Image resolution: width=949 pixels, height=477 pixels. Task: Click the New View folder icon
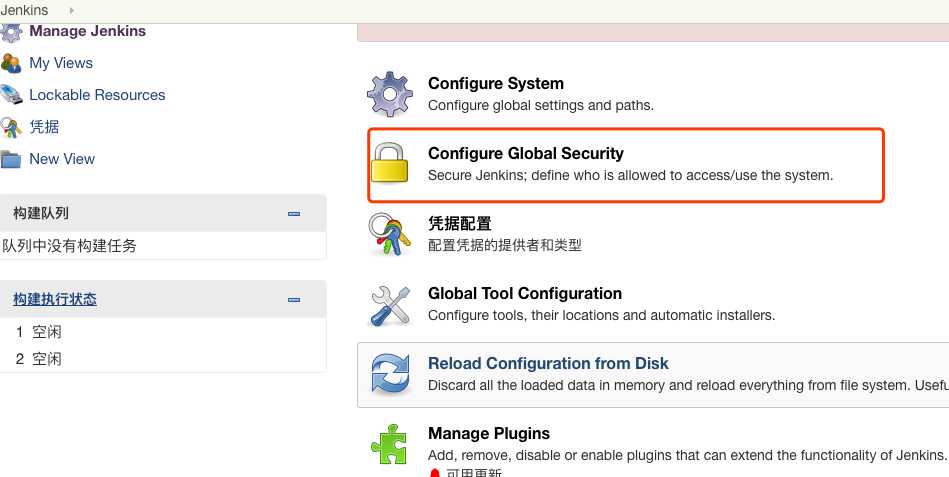pyautogui.click(x=10, y=159)
